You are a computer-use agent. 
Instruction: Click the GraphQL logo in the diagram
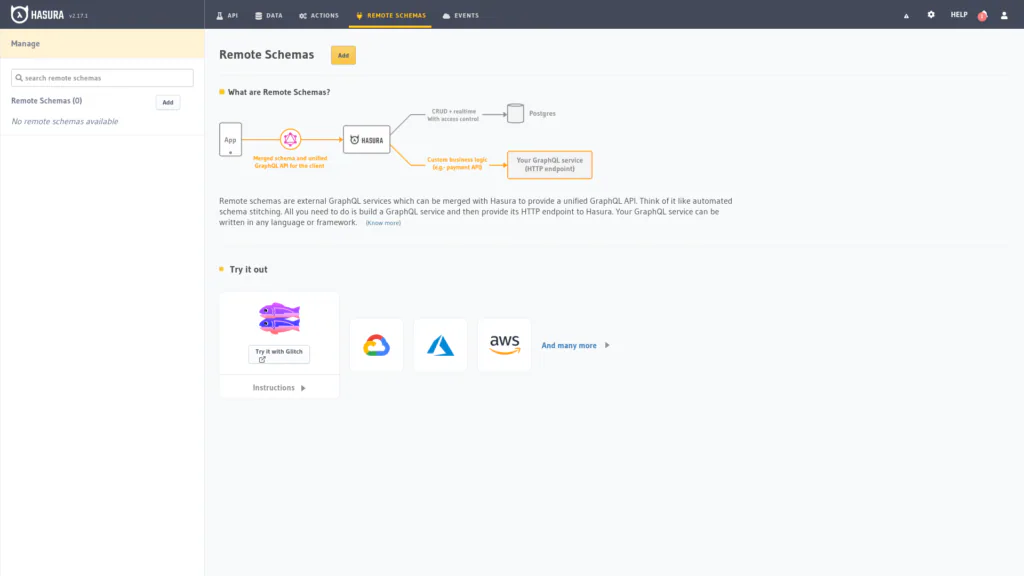tap(290, 139)
